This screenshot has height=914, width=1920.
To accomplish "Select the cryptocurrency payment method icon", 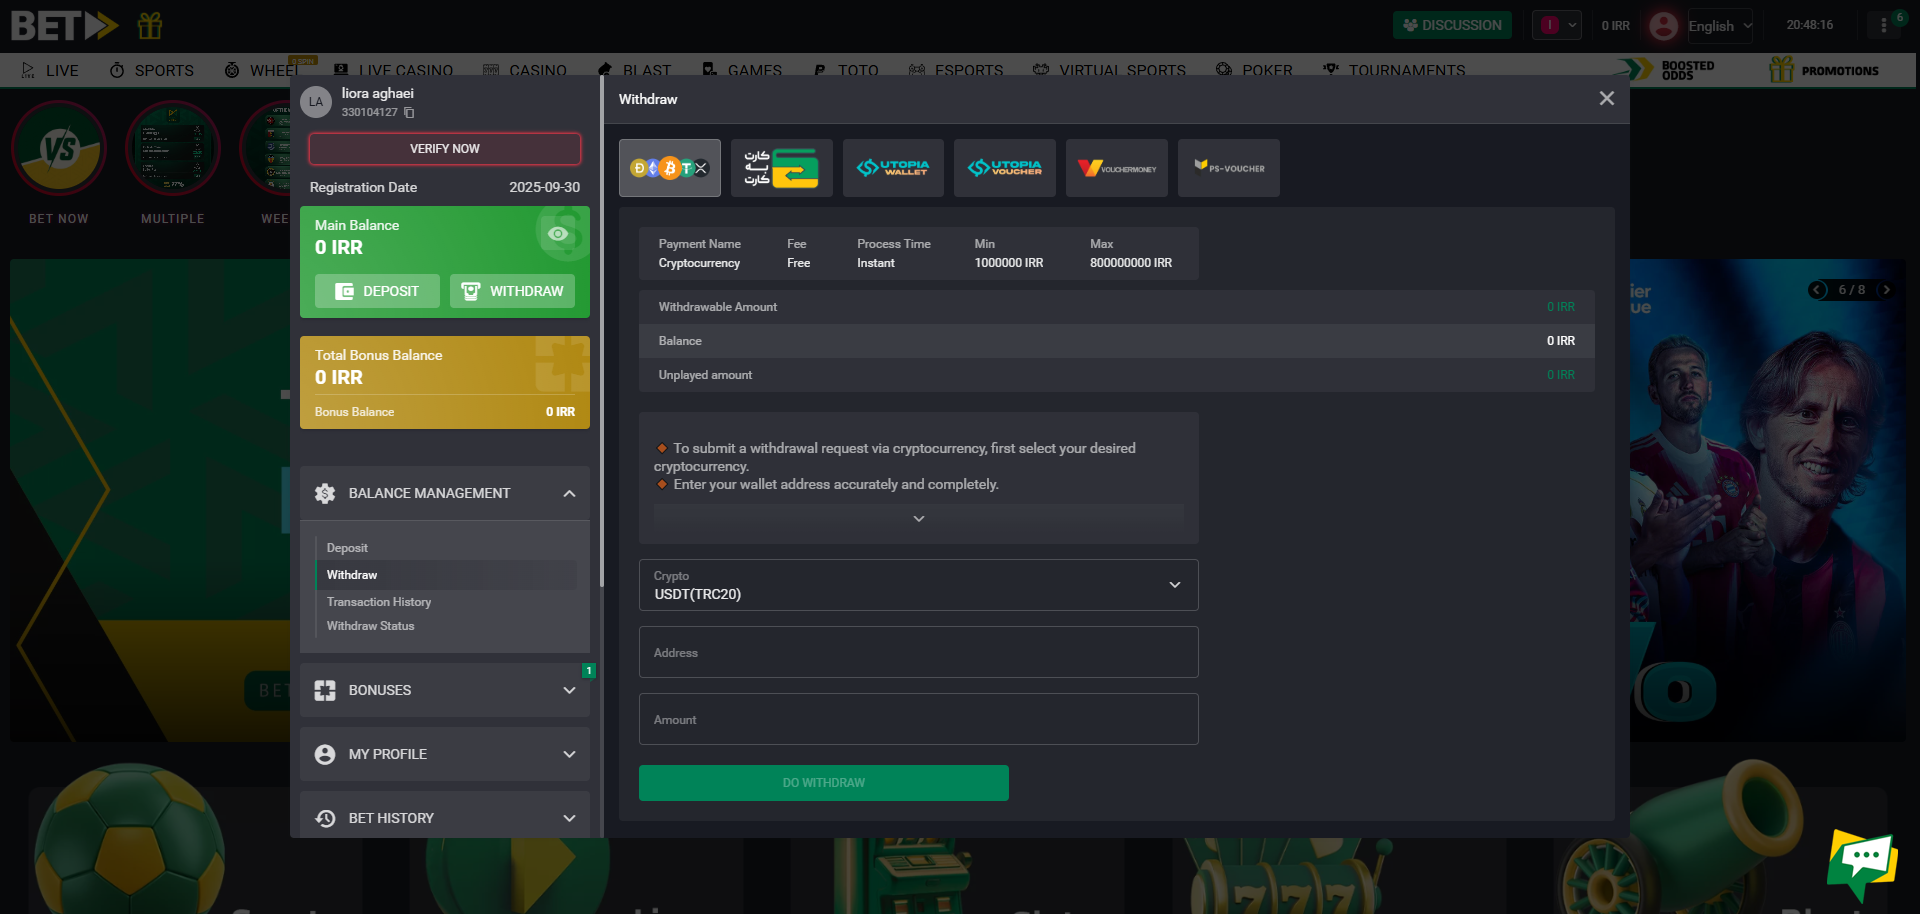I will 669,168.
